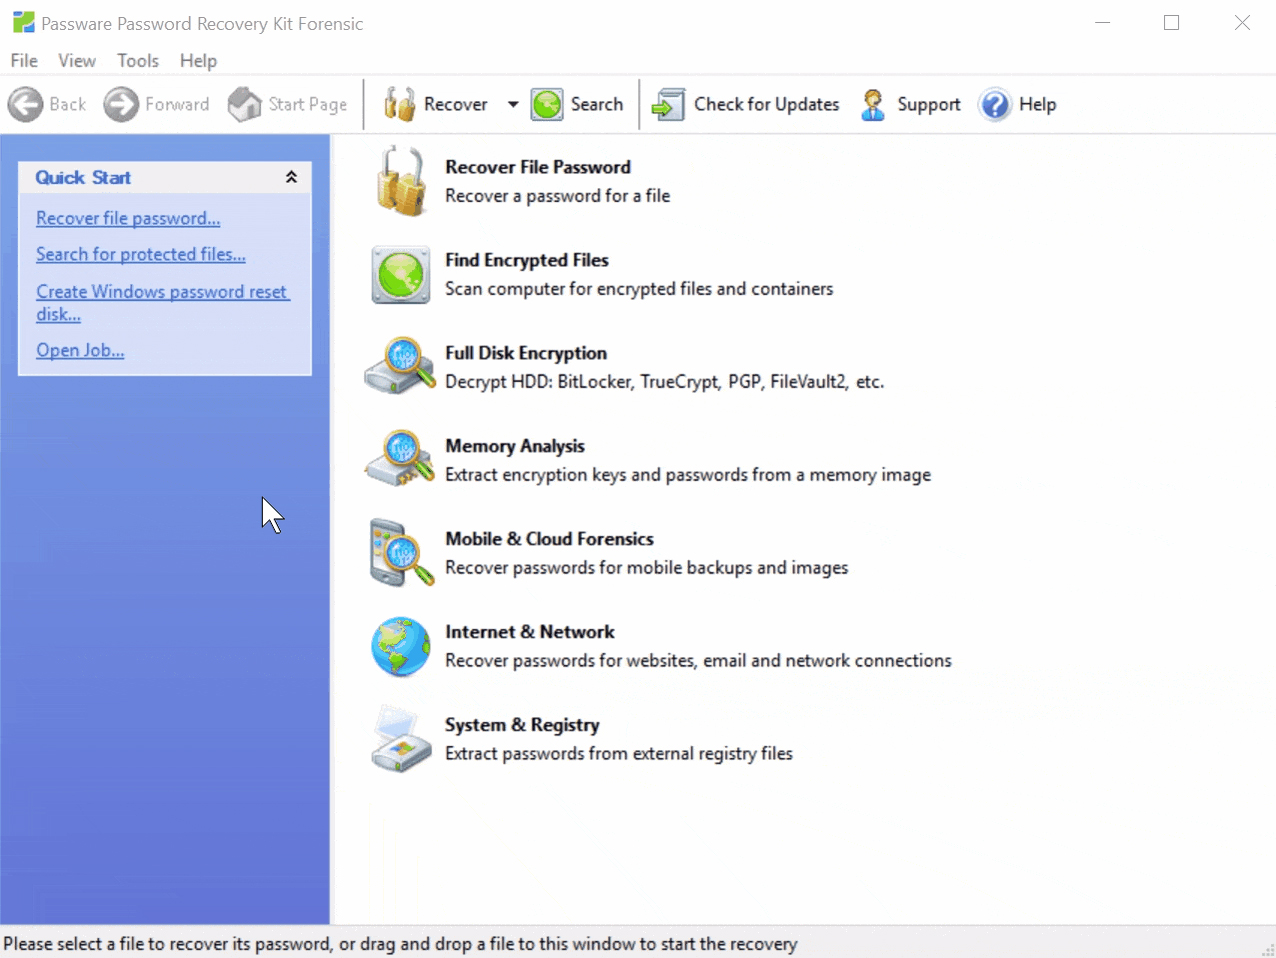Click the Internet & Network globe icon
1276x958 pixels.
click(x=401, y=646)
